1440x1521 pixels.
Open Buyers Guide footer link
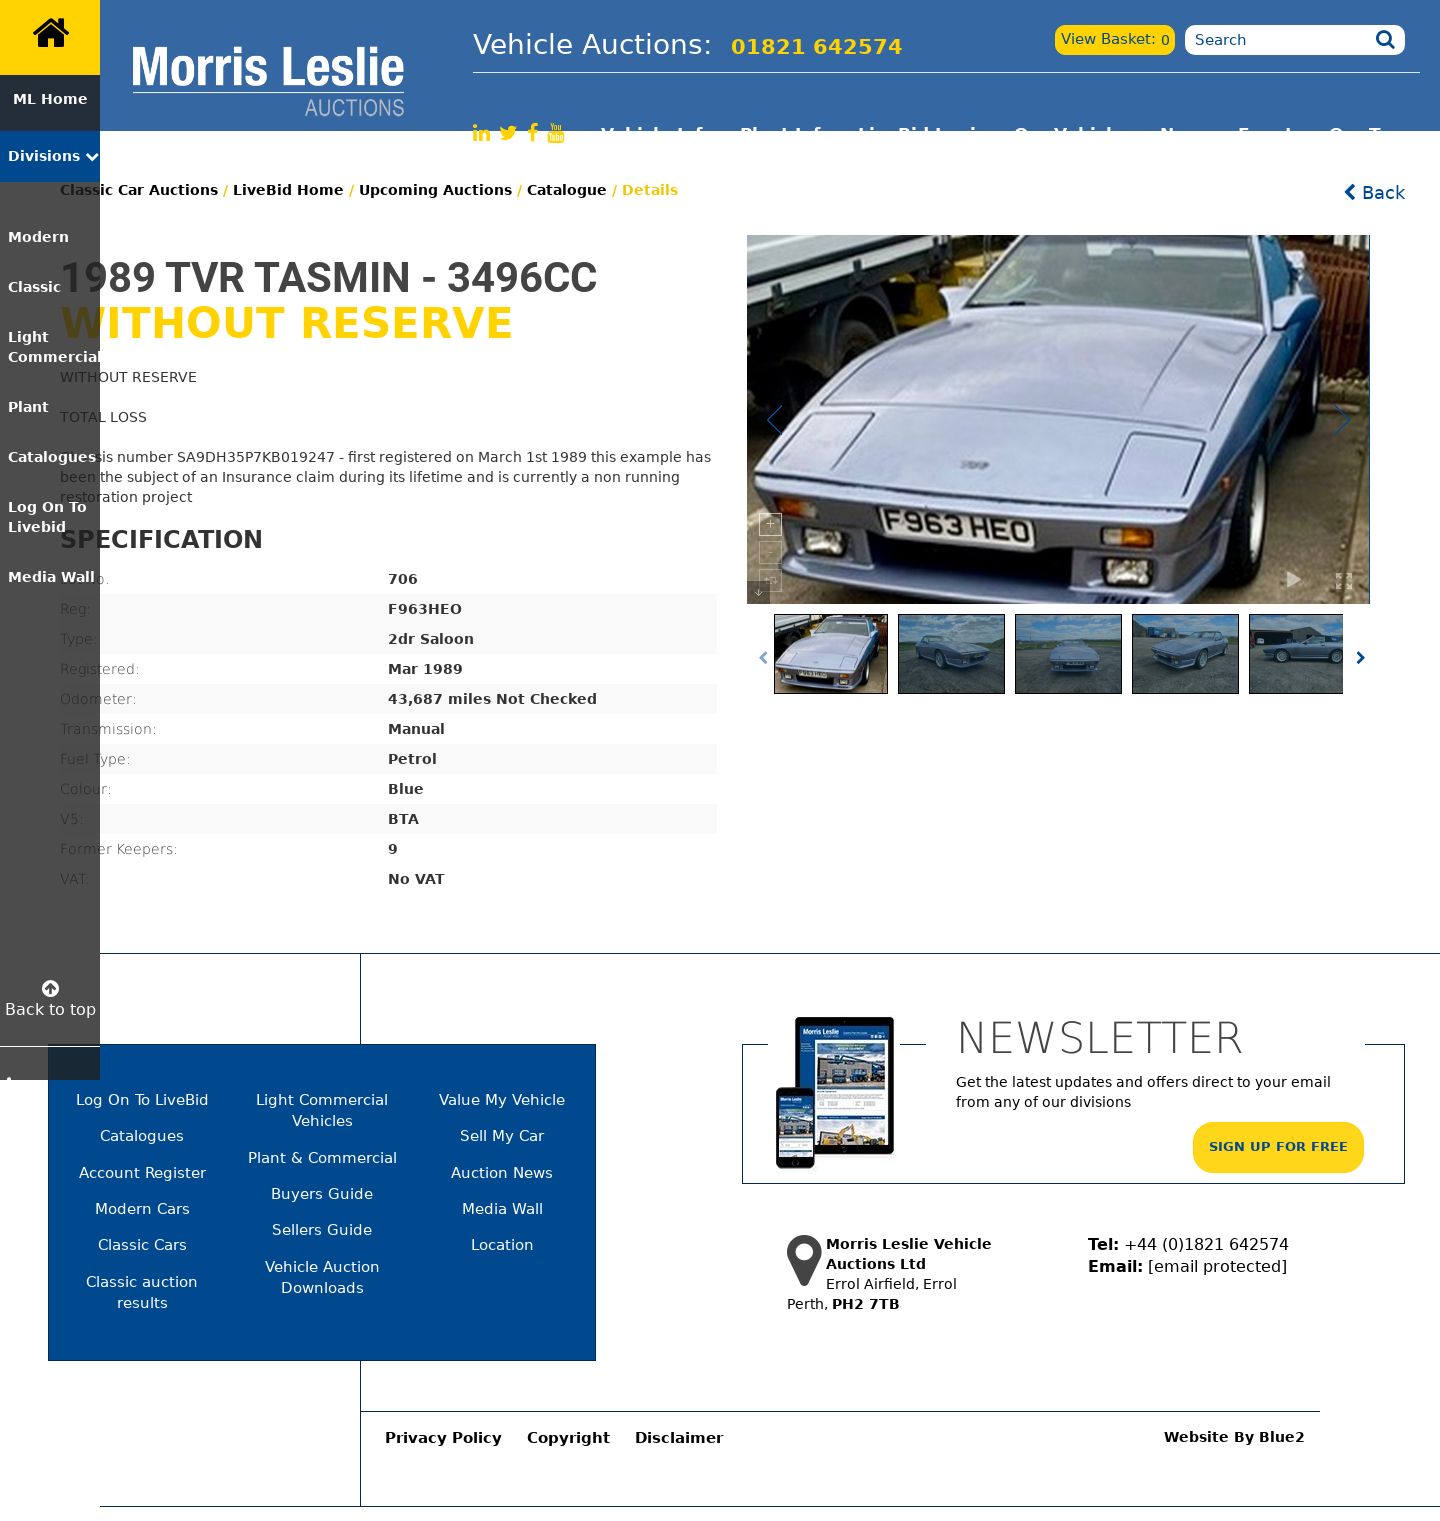322,1194
